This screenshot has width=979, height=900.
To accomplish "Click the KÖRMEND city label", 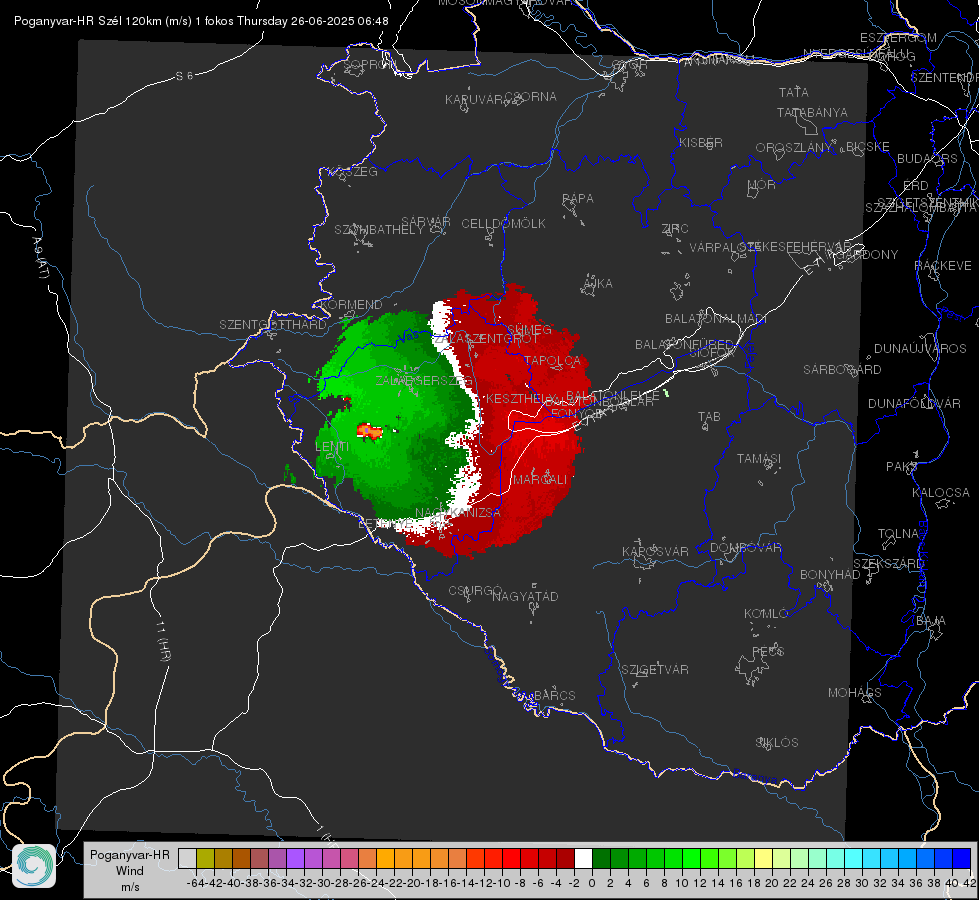I will (351, 305).
